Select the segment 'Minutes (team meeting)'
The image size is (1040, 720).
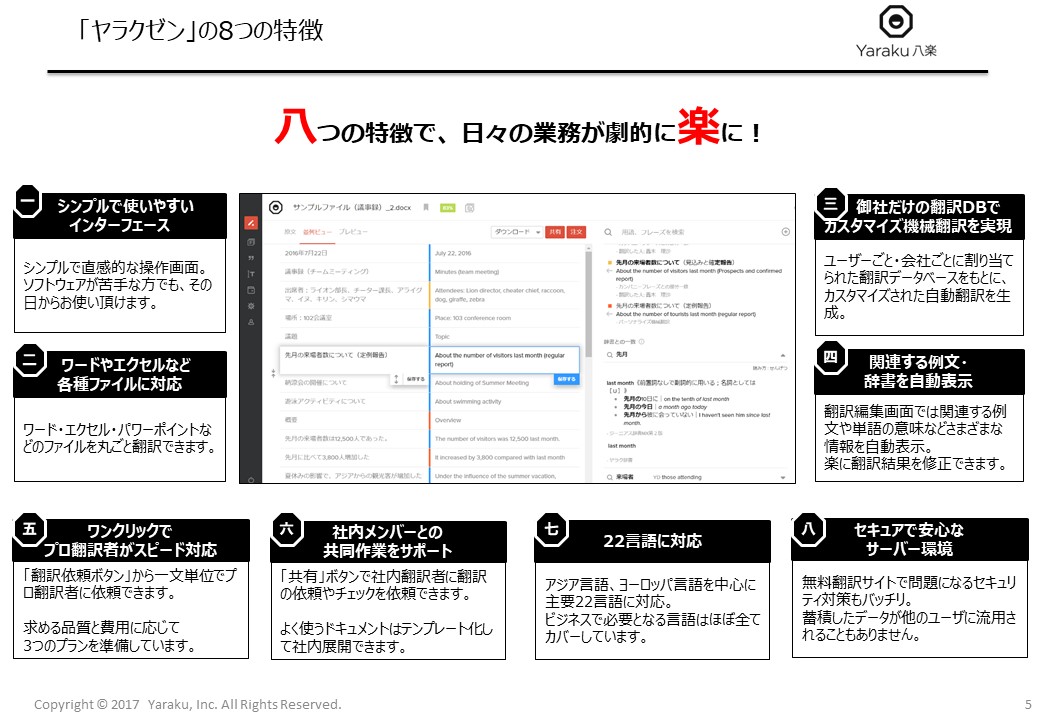tap(467, 272)
